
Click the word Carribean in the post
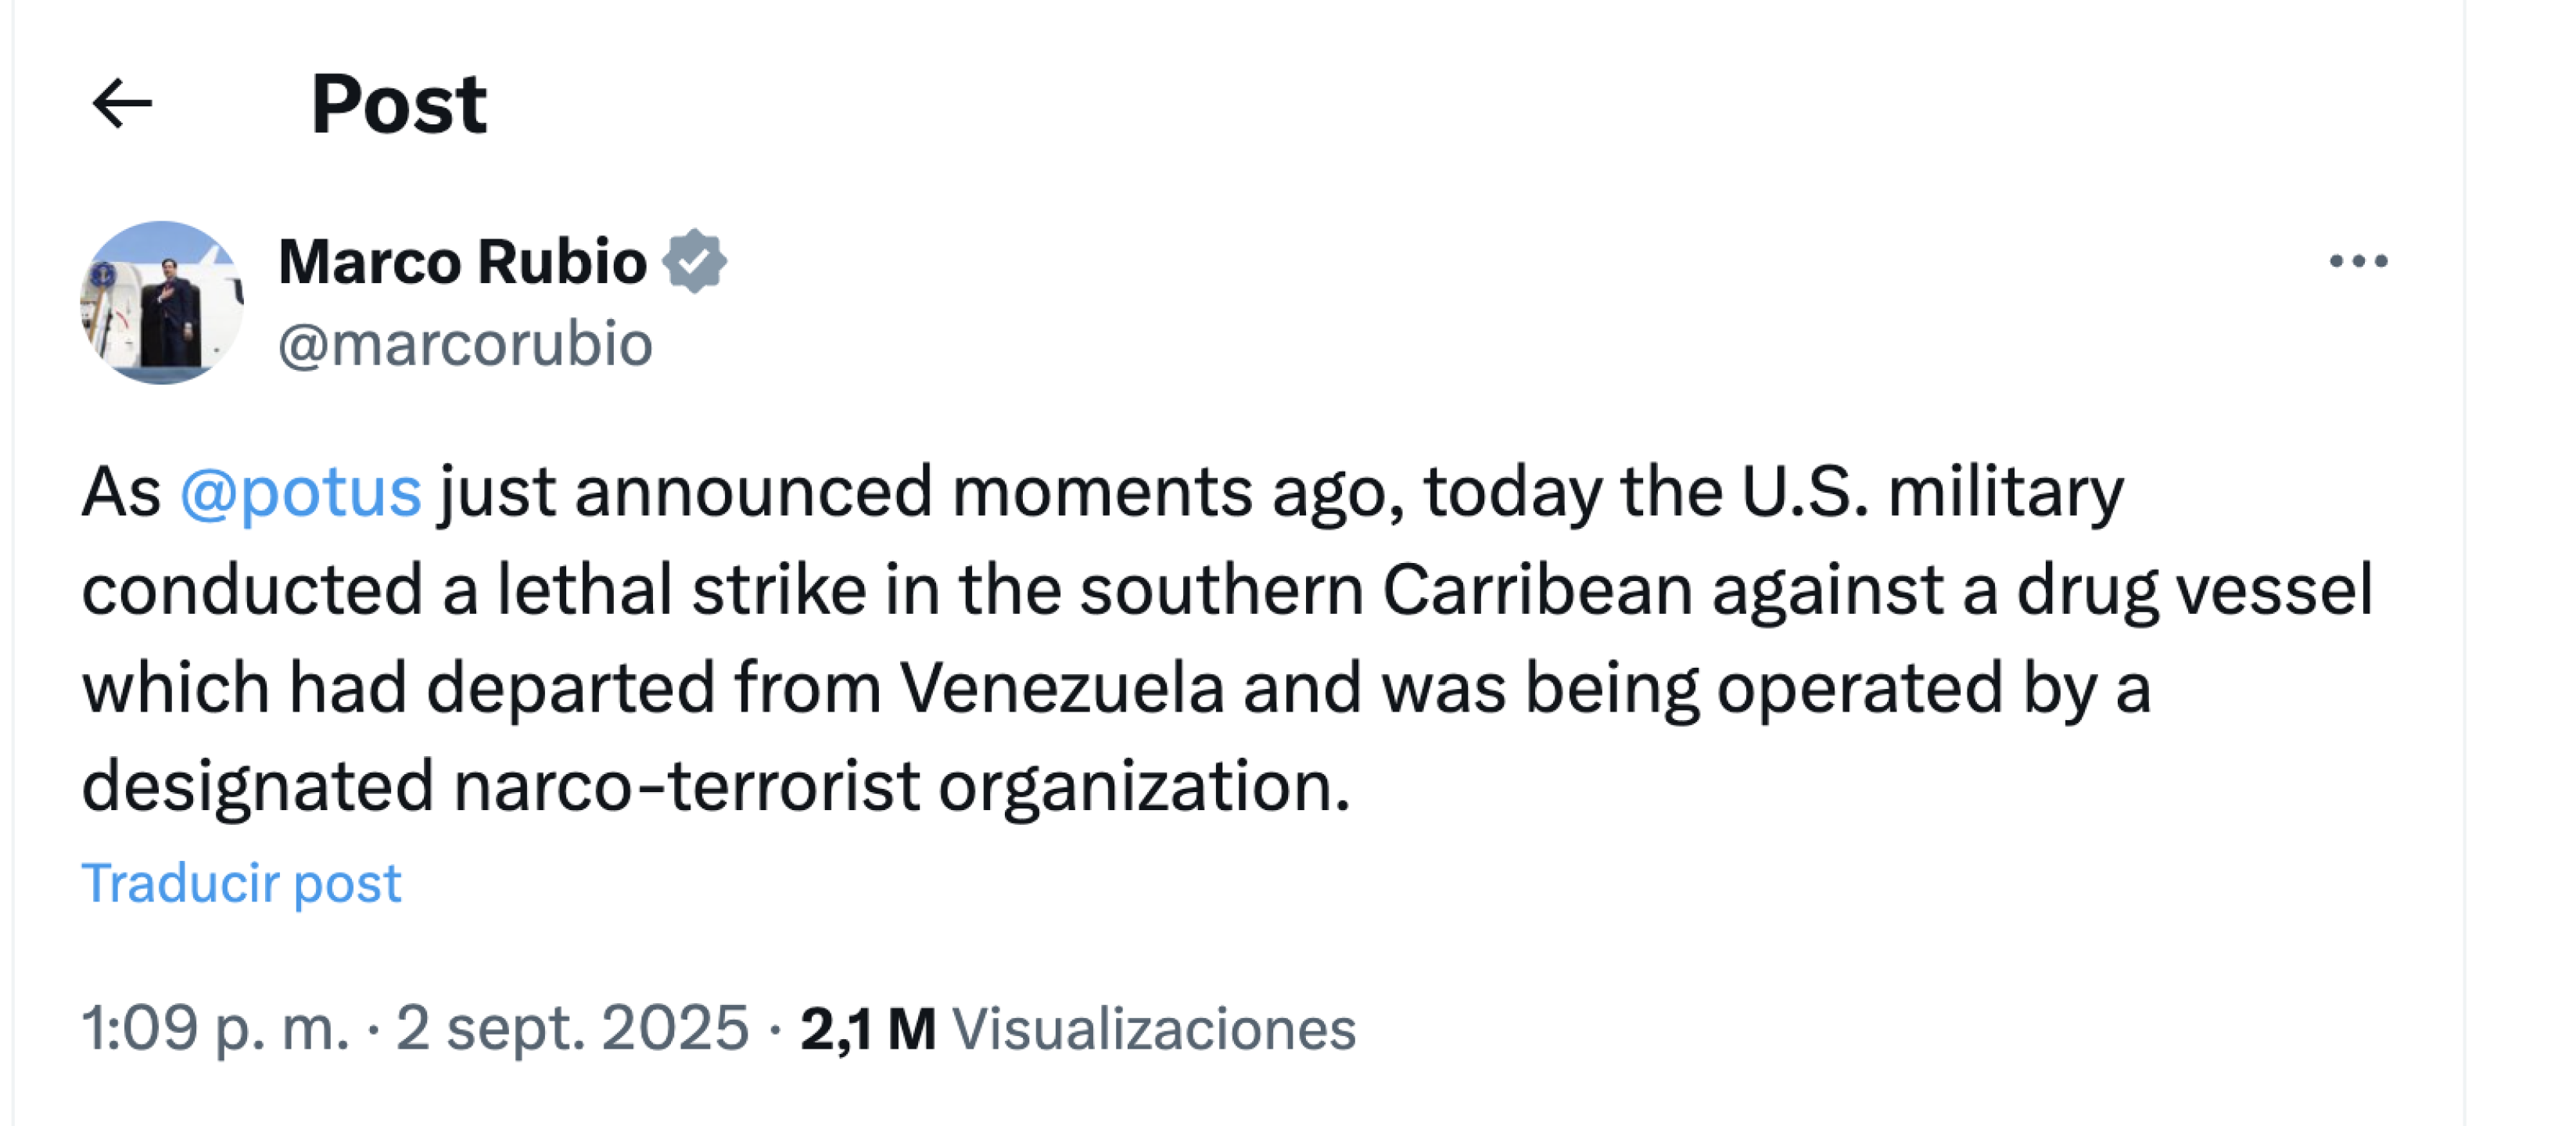pos(1538,590)
